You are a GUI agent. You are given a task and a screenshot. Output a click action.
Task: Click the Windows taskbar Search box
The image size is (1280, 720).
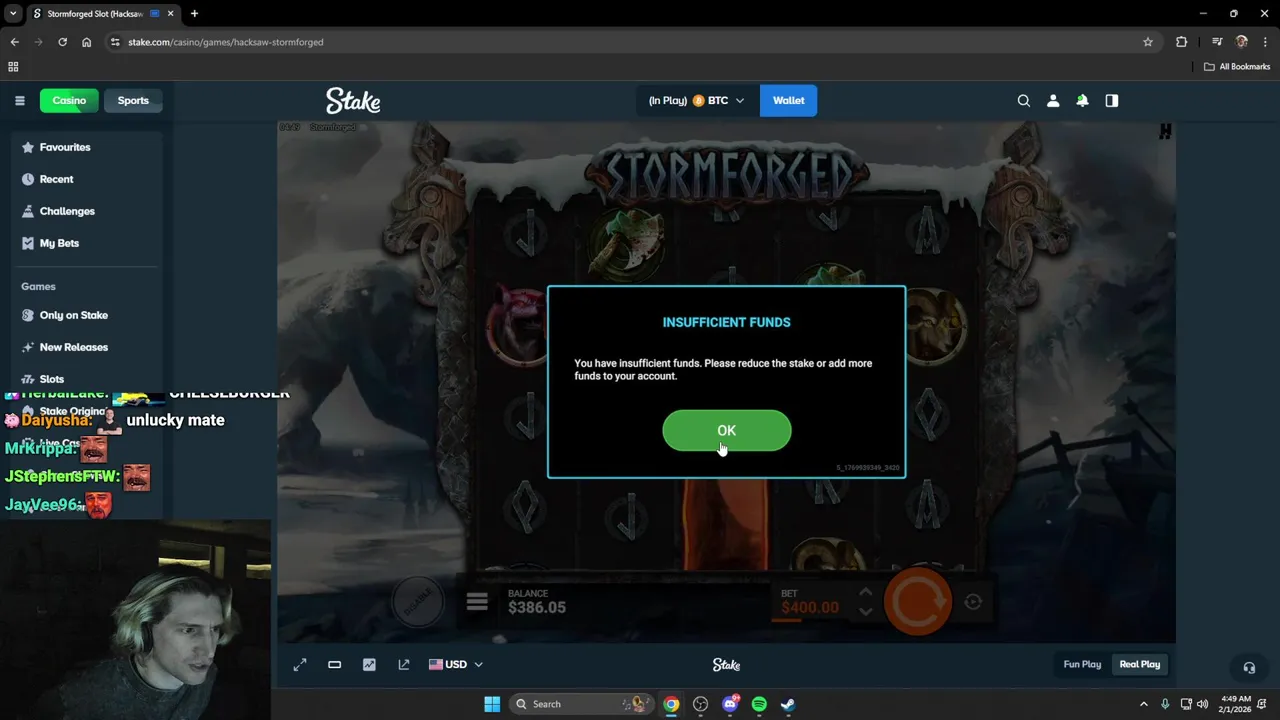click(x=580, y=704)
